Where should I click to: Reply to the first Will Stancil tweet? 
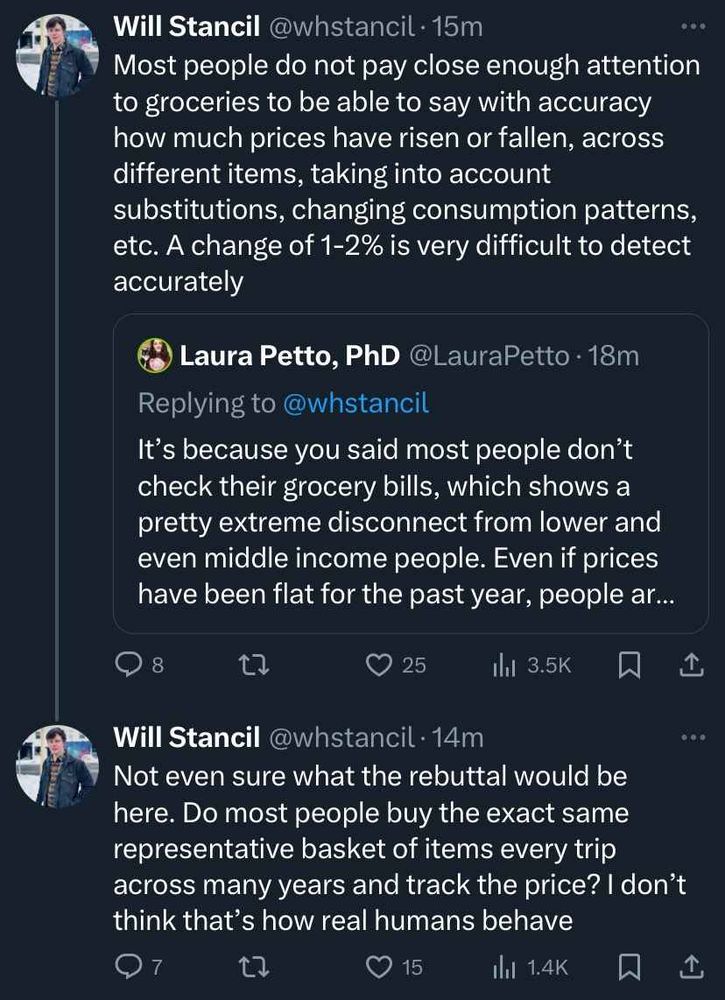pos(139,666)
